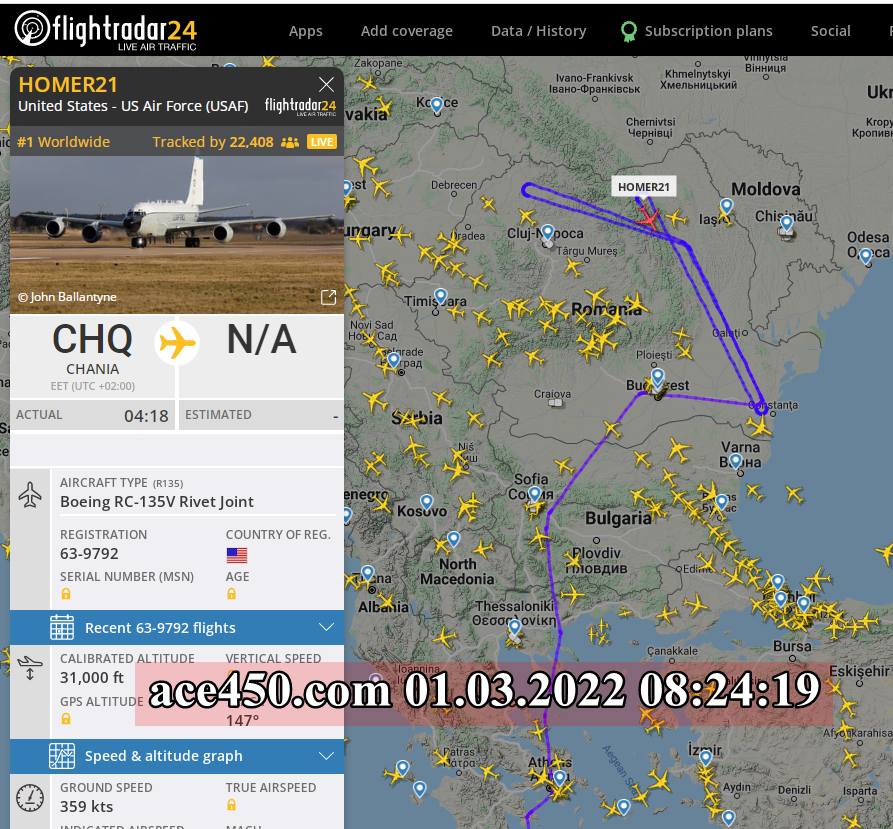Click the red HOMER21 aircraft icon on map

(648, 217)
